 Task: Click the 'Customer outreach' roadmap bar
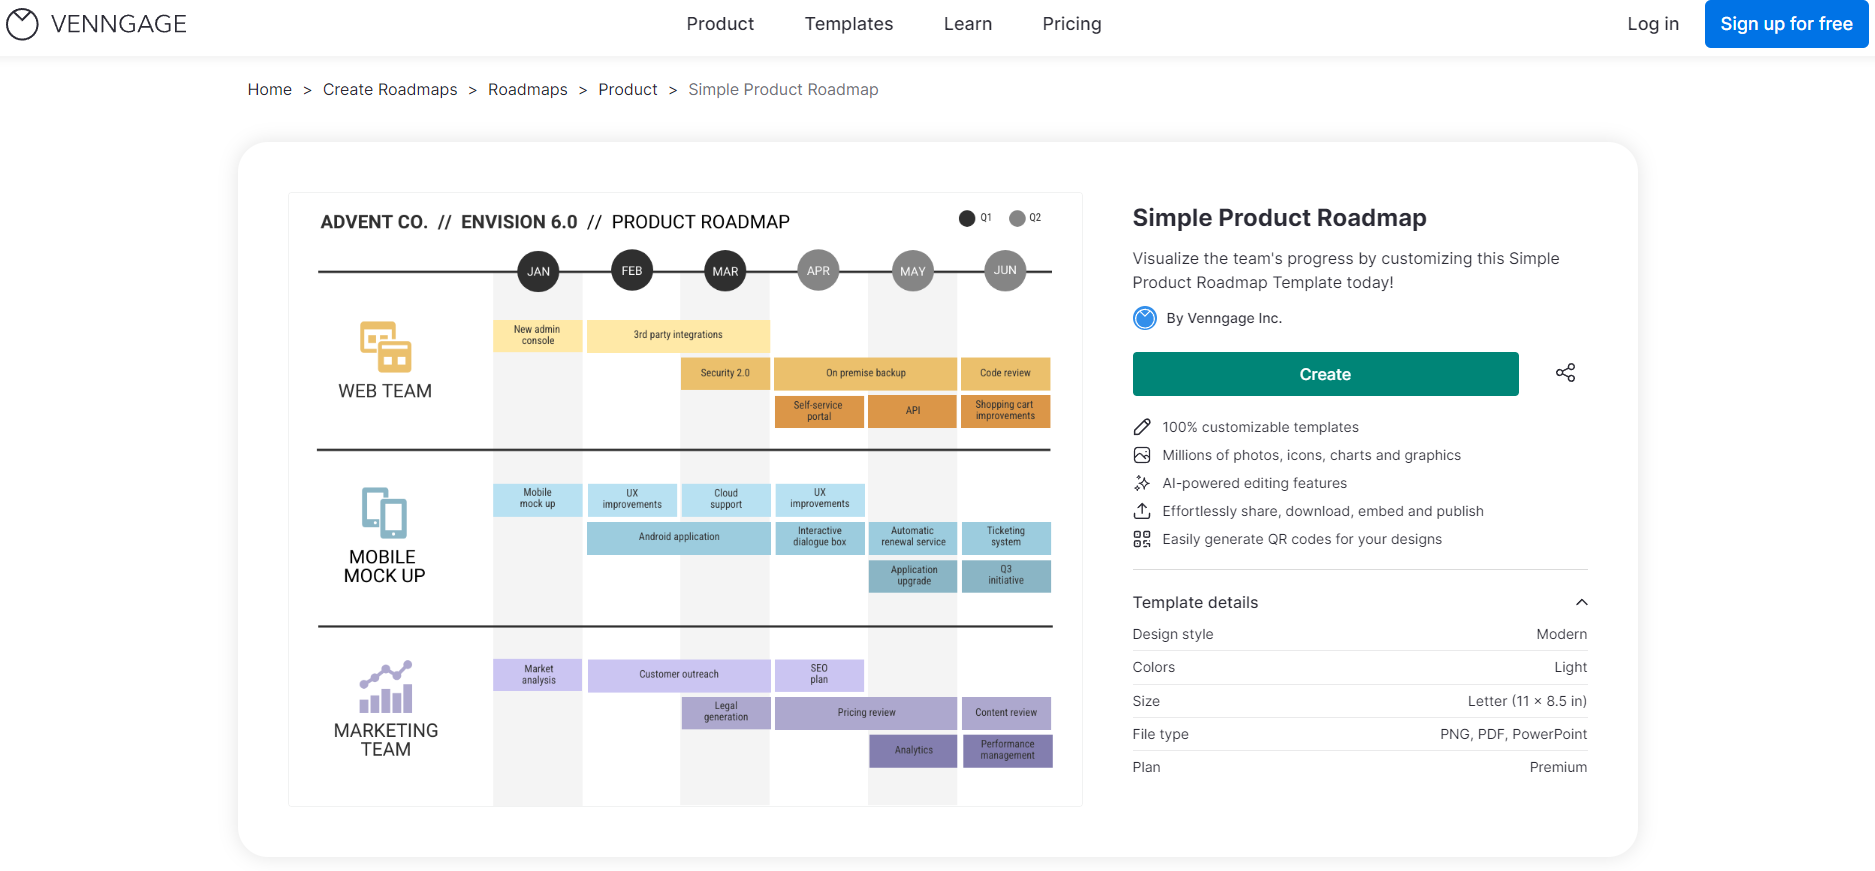click(x=679, y=675)
